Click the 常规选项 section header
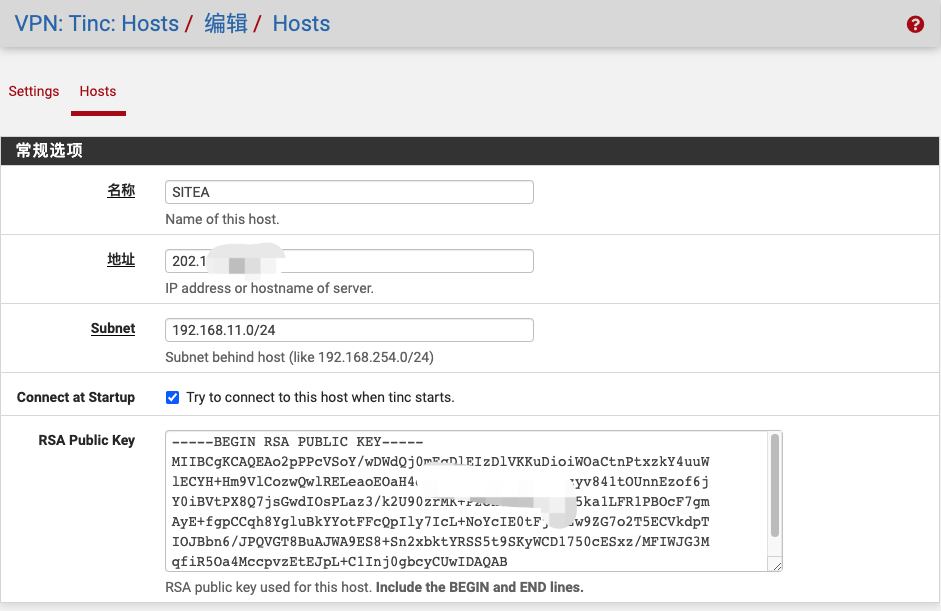 49,151
